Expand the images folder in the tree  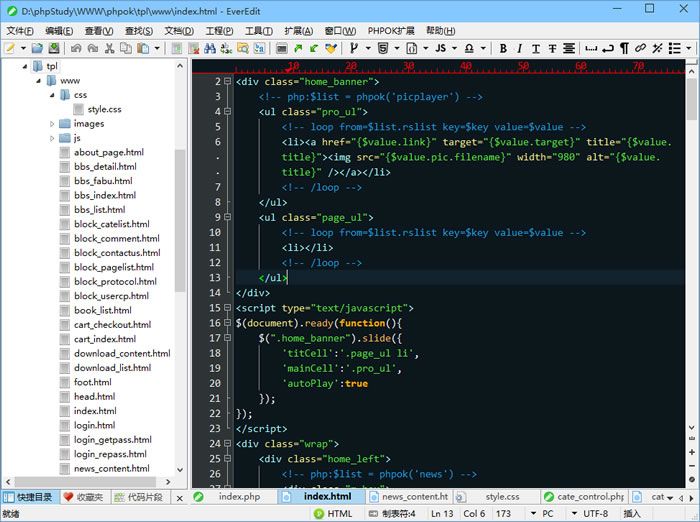click(51, 124)
